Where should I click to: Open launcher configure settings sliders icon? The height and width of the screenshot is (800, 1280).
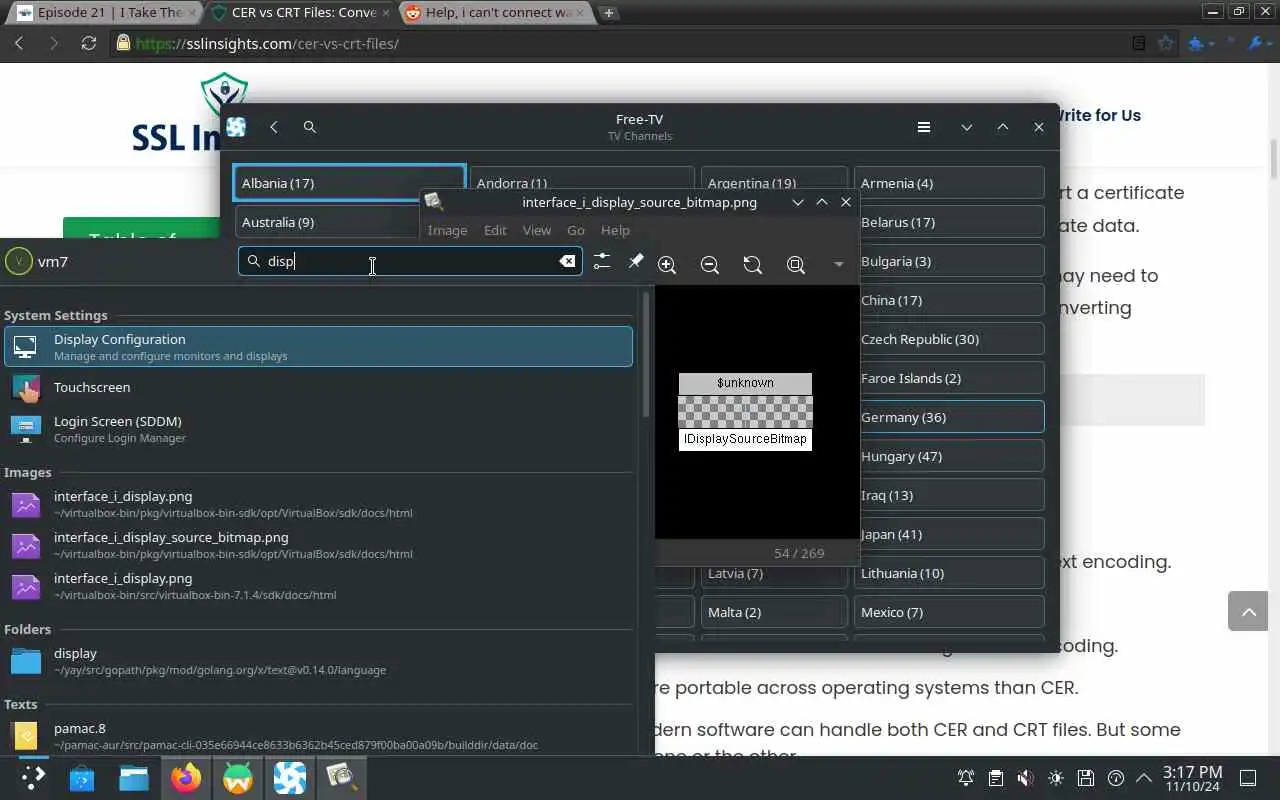point(601,261)
